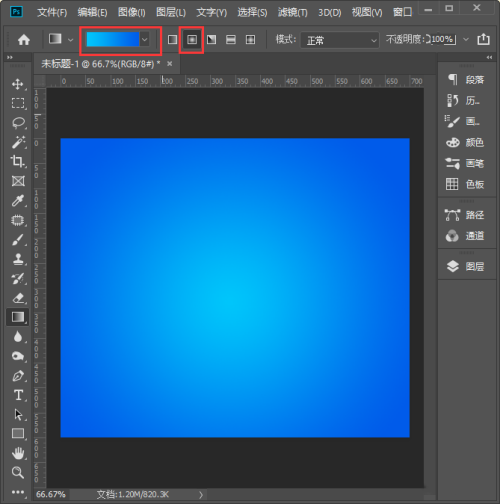500x504 pixels.
Task: Open the 图层 layers panel button
Action: pyautogui.click(x=466, y=266)
